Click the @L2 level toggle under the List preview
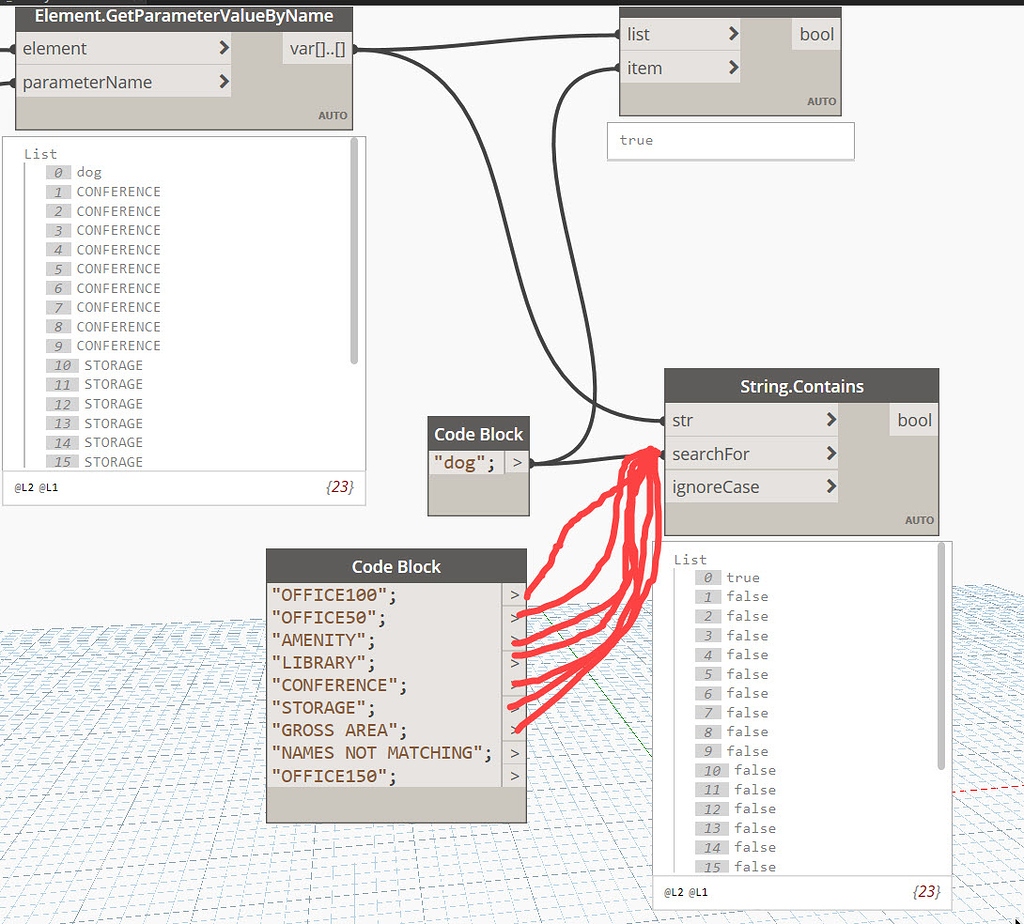 [21, 488]
